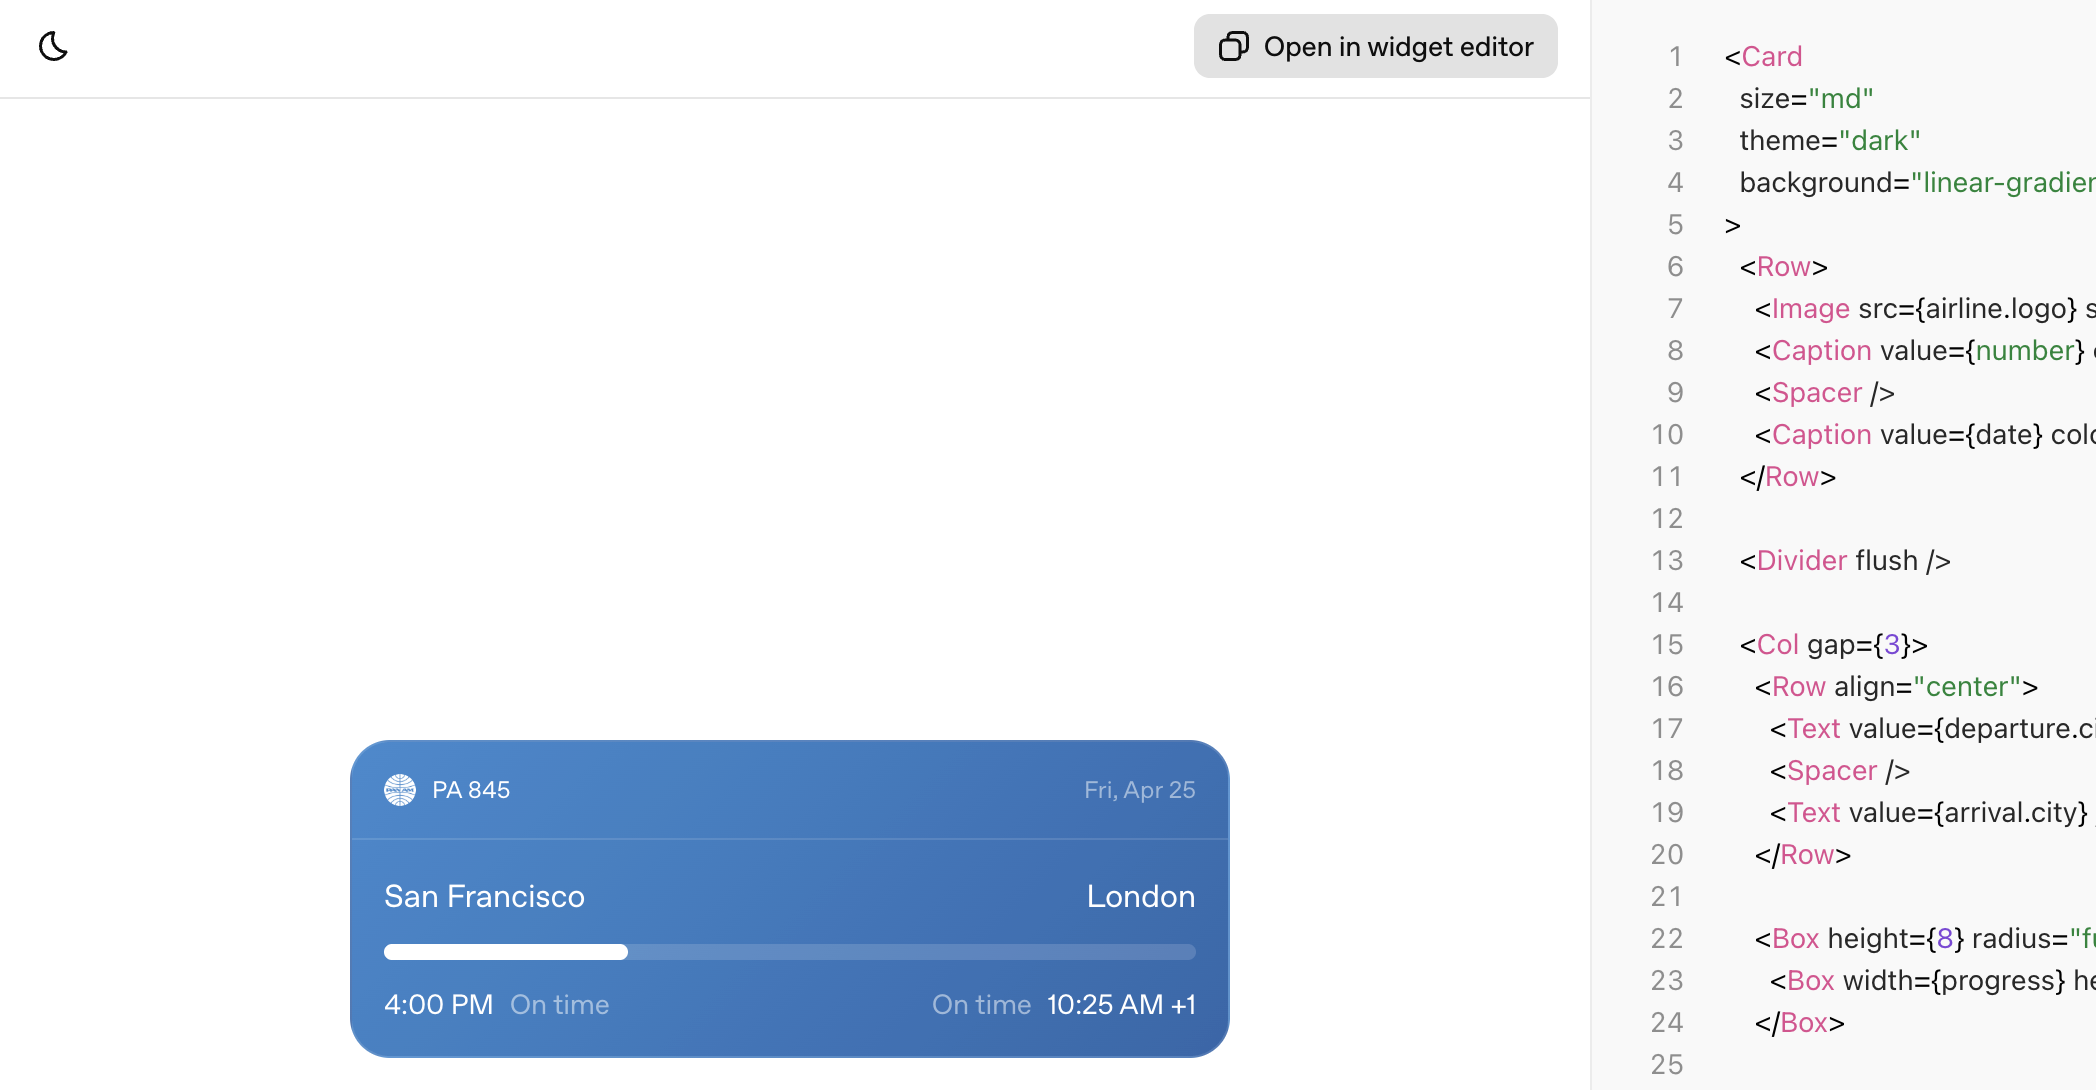Screen dimensions: 2096x1090
Task: Click the white filled portion of the flight progress bar
Action: (x=505, y=952)
